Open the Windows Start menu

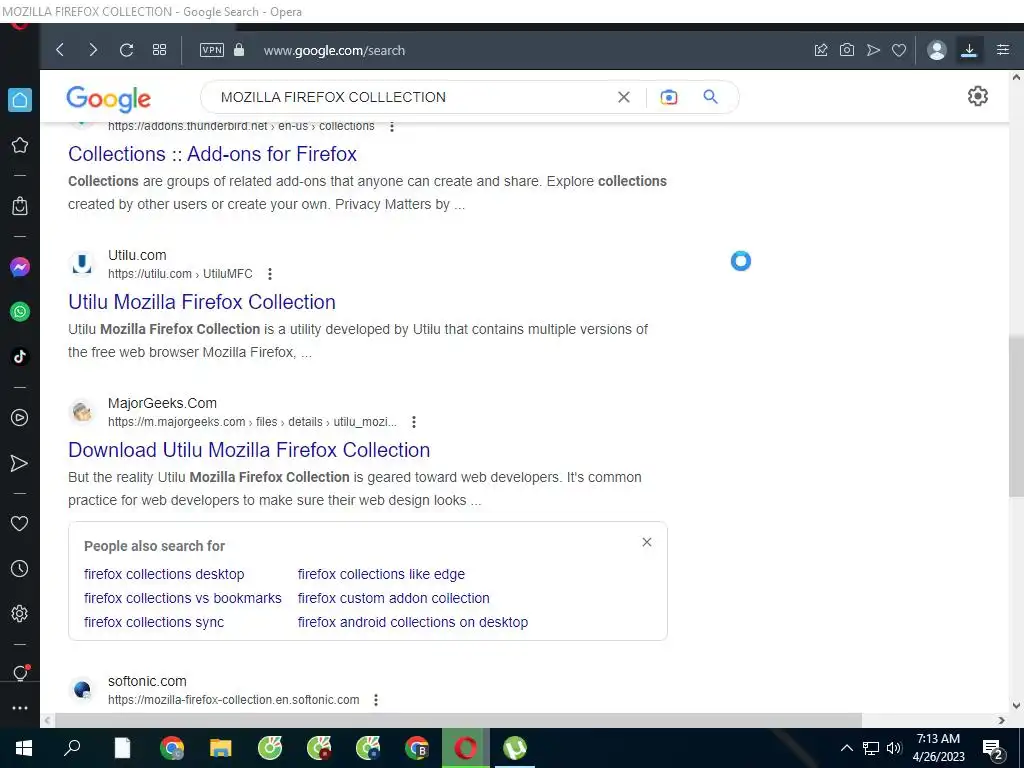pos(24,748)
